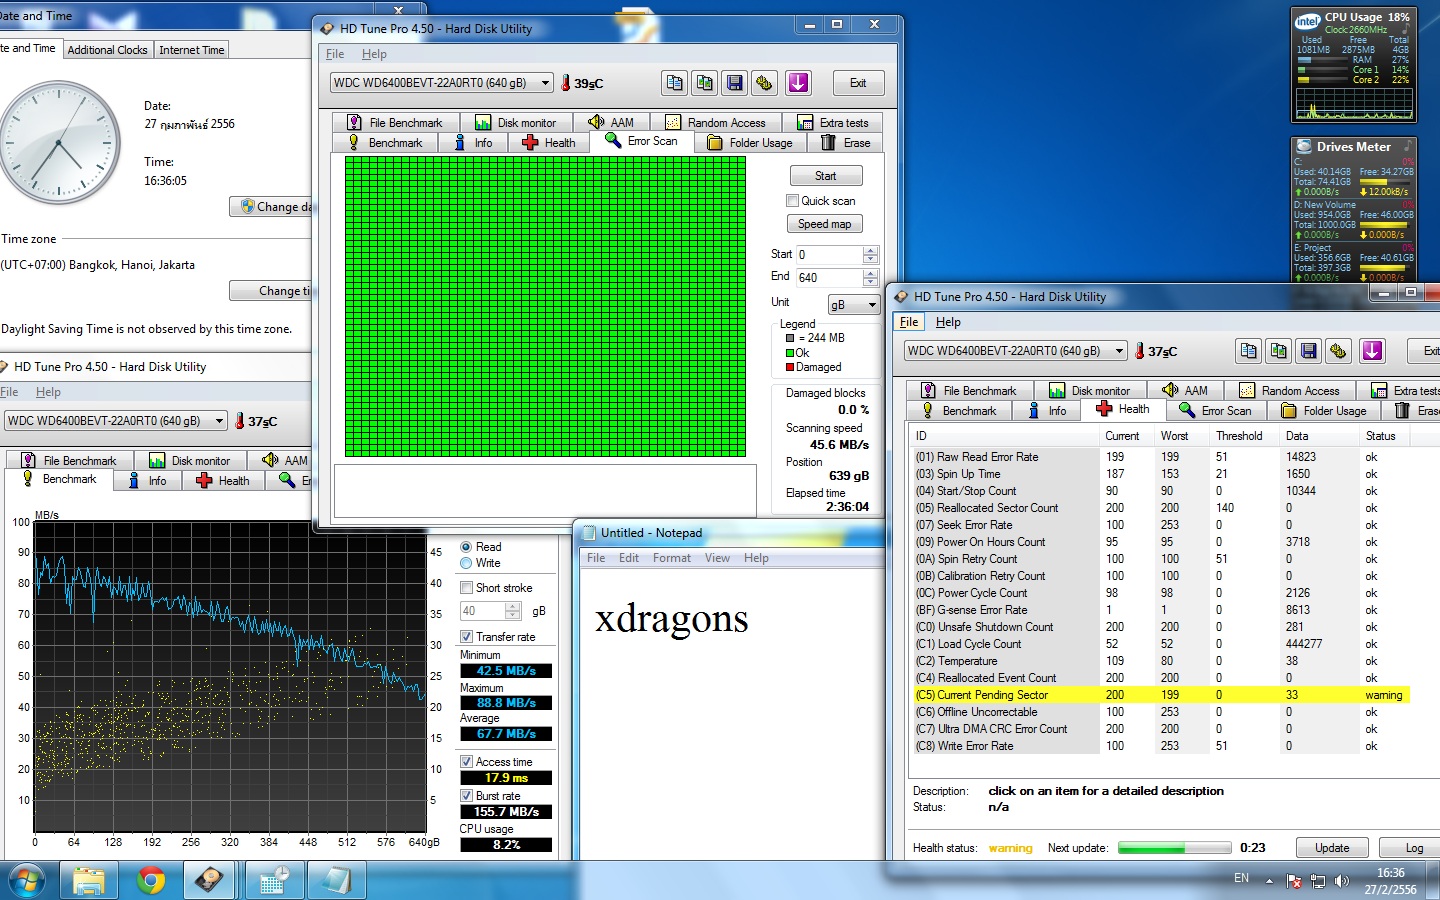Uncheck the Transfer rate checkbox

point(466,637)
